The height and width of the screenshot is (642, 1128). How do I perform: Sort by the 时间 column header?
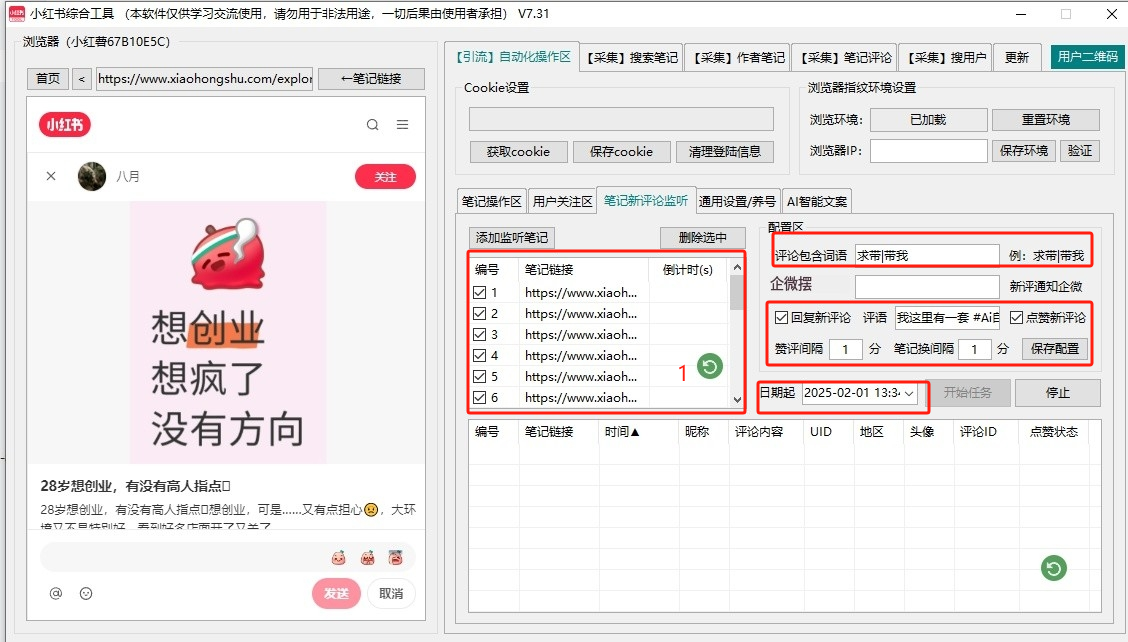pos(622,432)
